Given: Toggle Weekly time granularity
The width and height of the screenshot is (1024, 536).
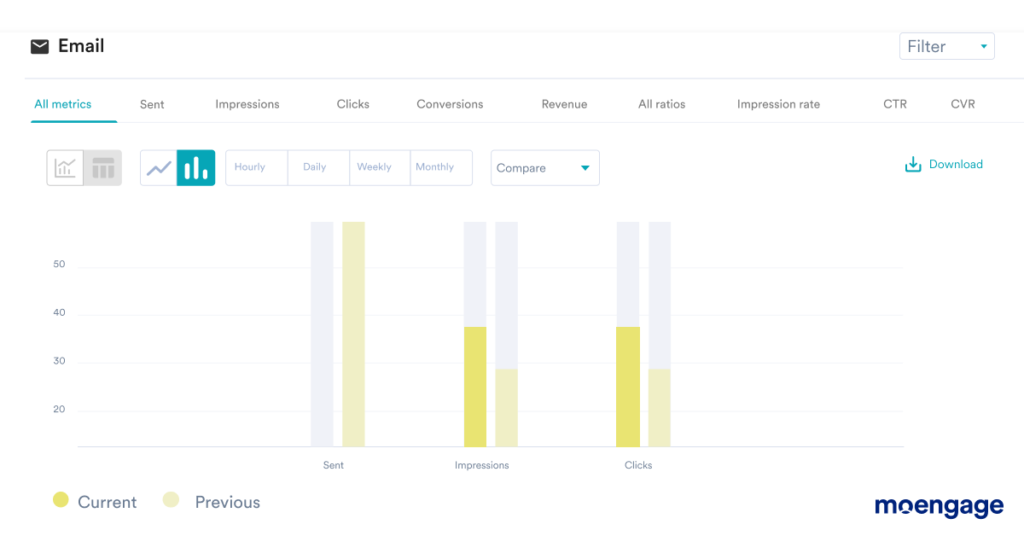Looking at the screenshot, I should 374,168.
